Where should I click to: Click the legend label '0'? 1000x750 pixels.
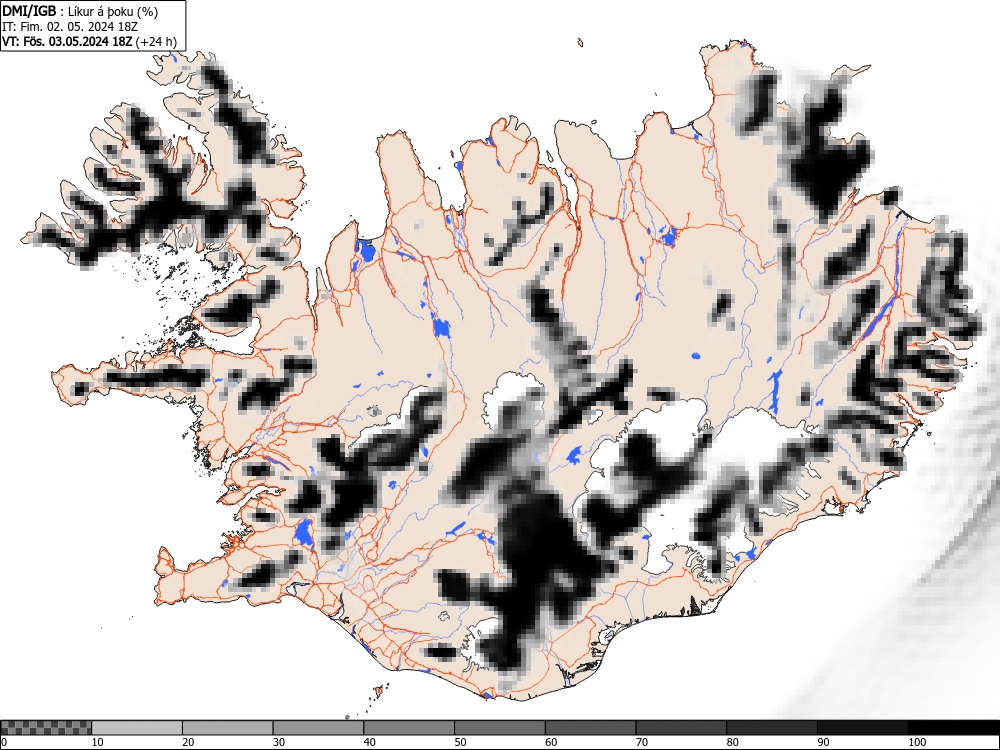(x=4, y=742)
